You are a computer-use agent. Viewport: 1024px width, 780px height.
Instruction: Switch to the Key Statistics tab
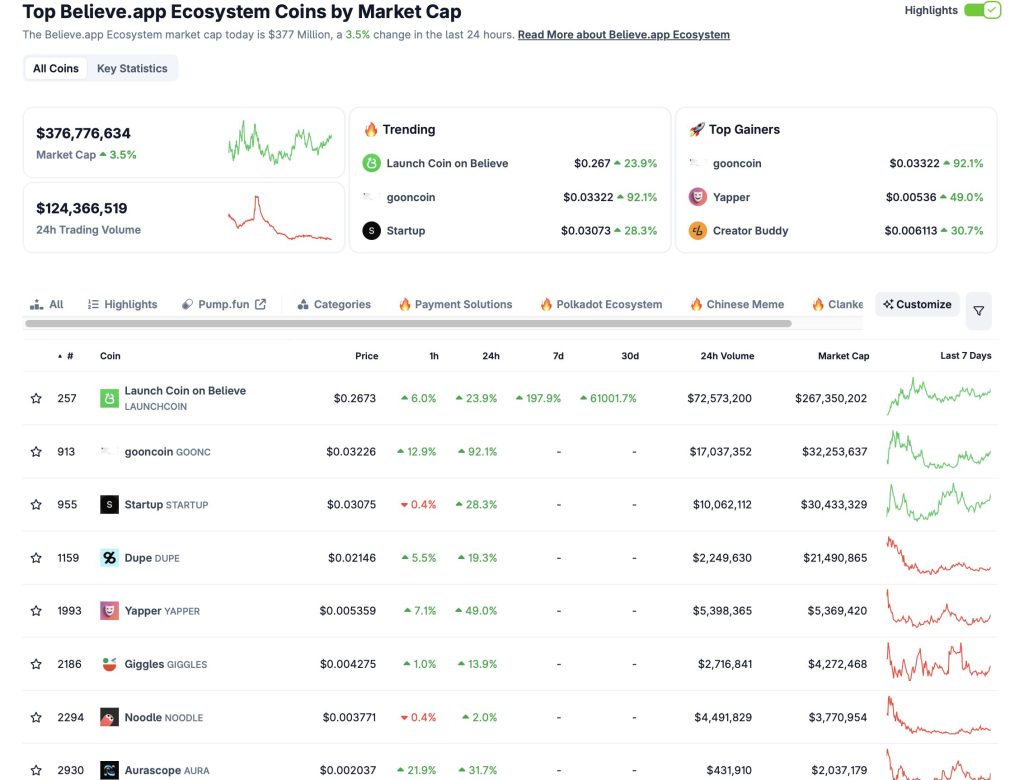point(132,68)
